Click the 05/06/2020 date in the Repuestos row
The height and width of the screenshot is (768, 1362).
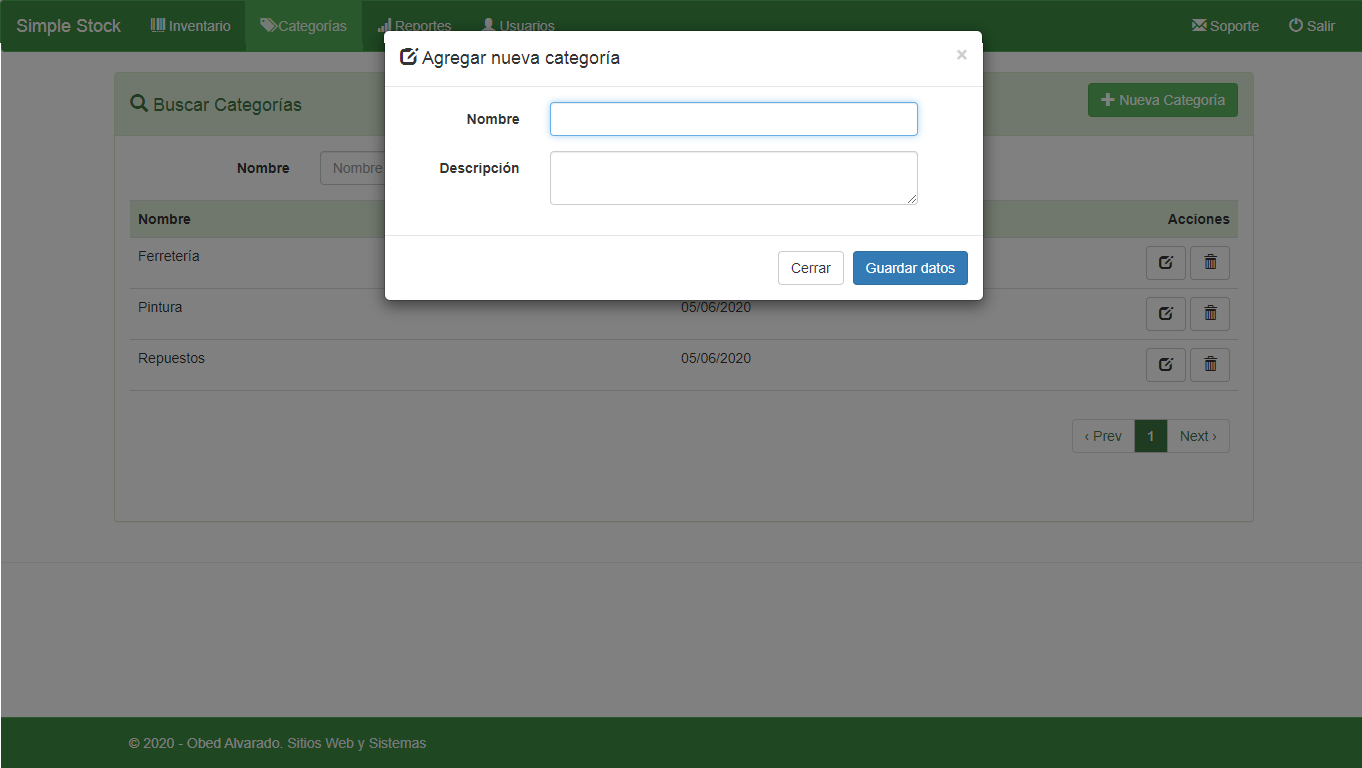pos(716,358)
